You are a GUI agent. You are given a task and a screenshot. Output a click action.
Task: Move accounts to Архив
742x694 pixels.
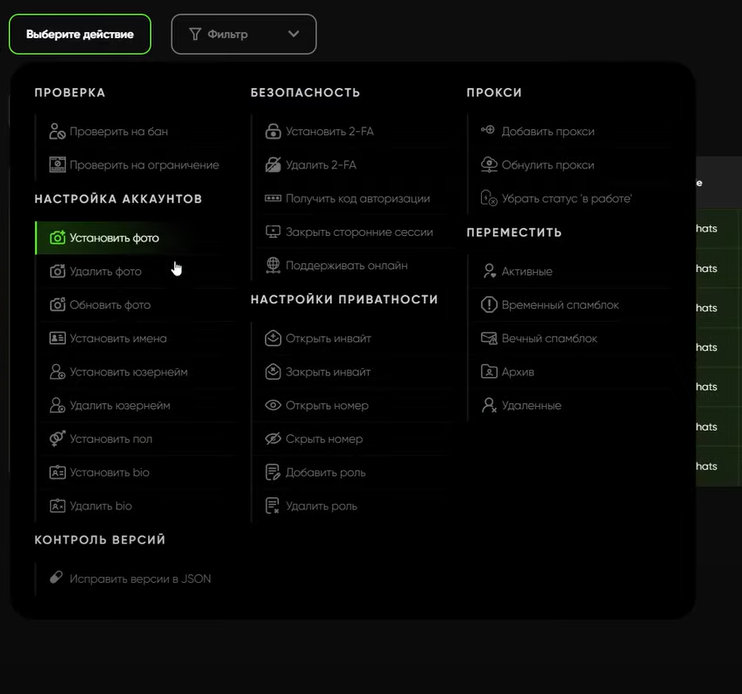(x=518, y=372)
